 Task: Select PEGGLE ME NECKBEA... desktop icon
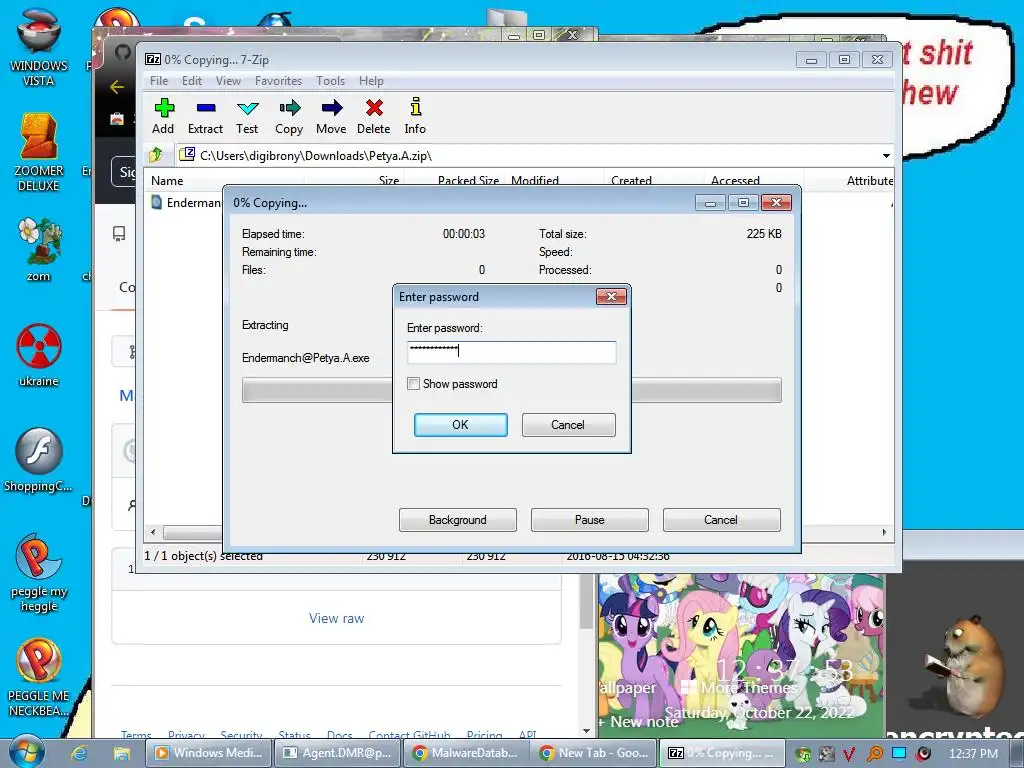[x=39, y=677]
